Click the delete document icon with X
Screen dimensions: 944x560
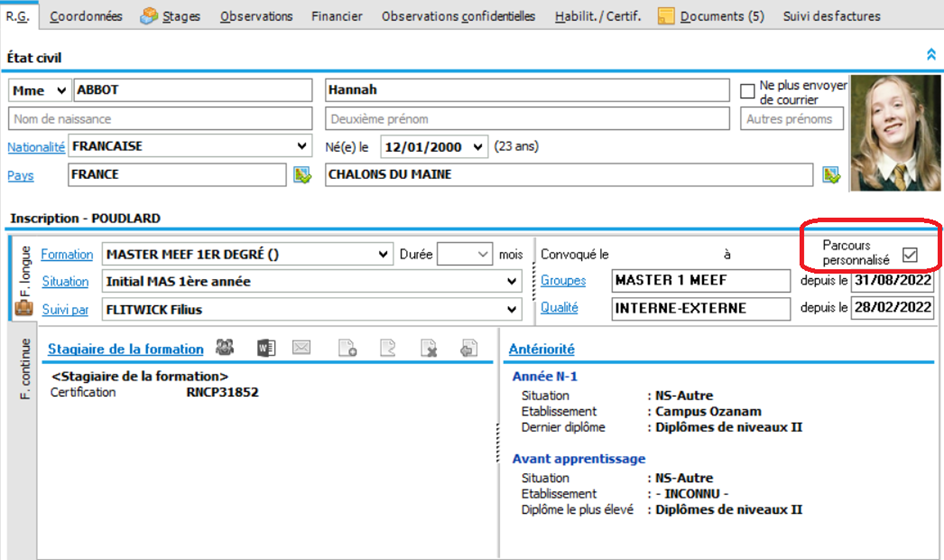pyautogui.click(x=428, y=348)
